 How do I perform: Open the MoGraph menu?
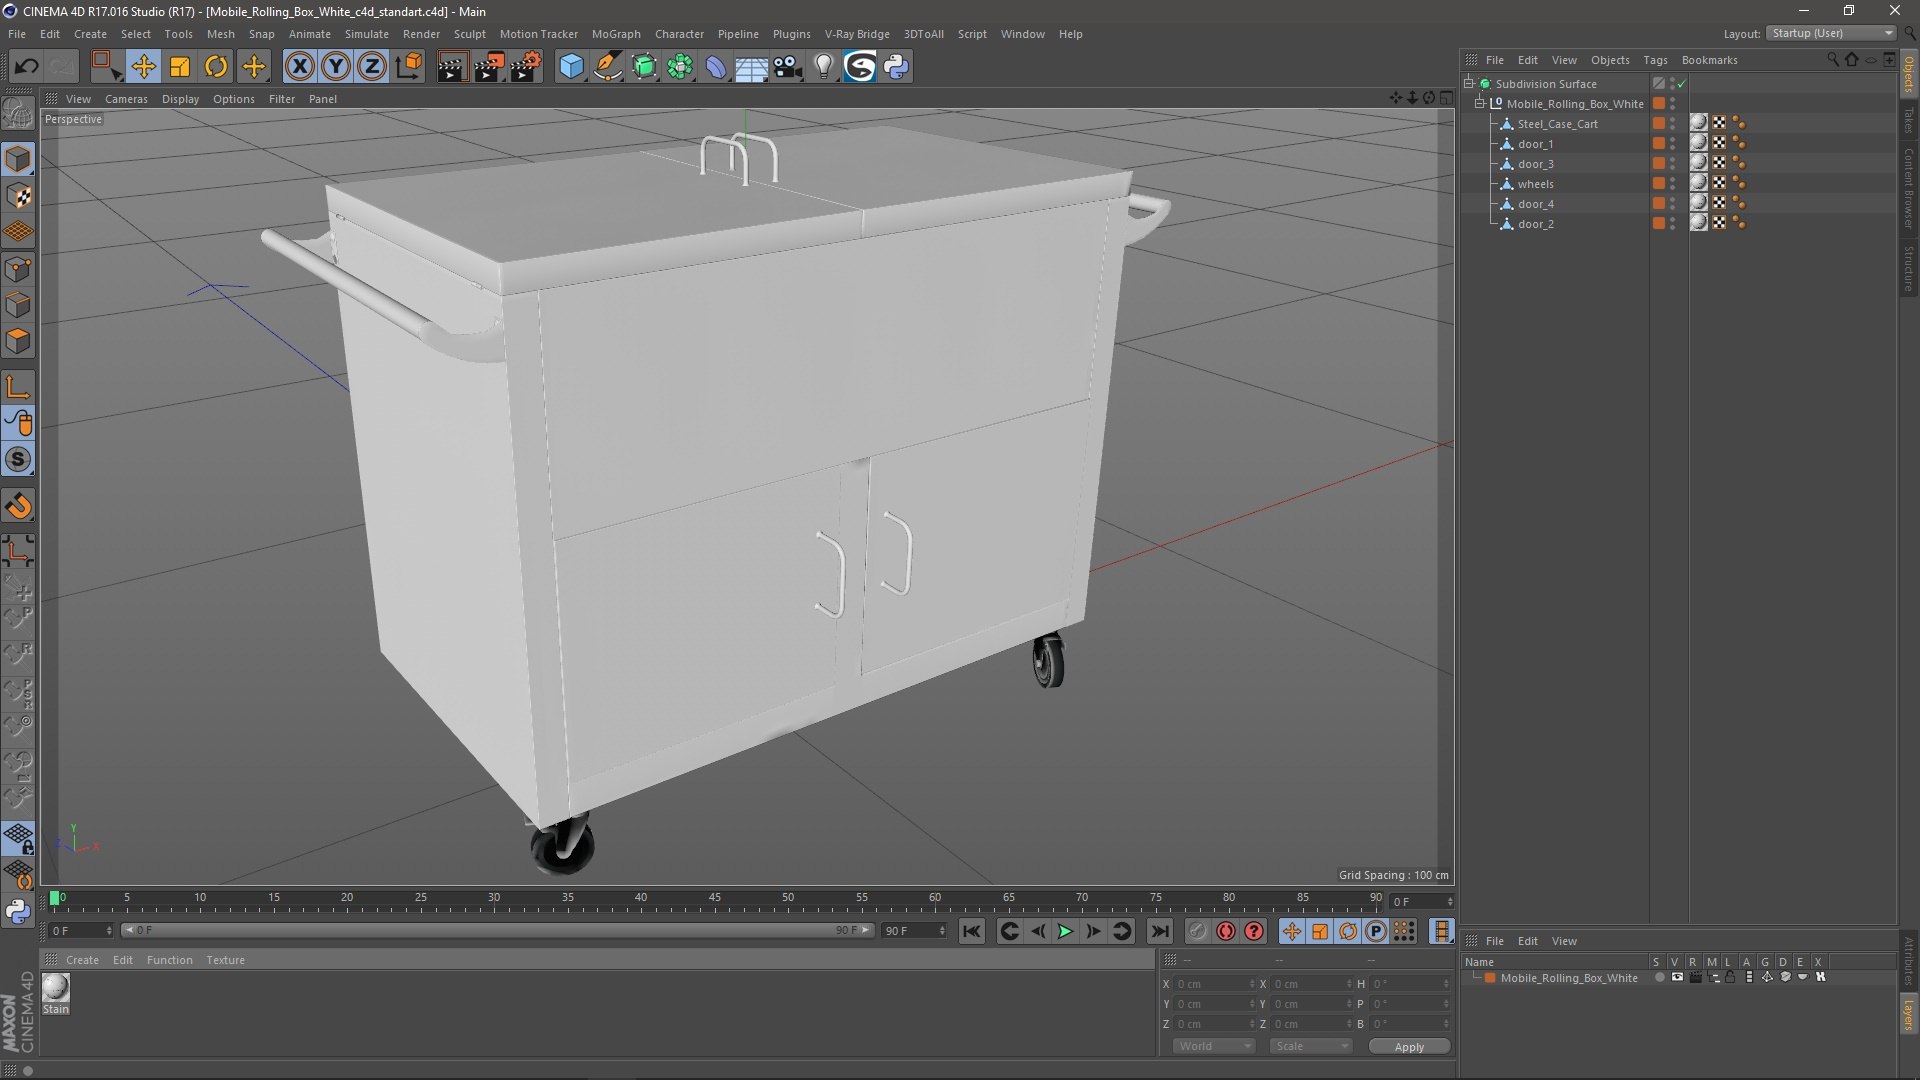click(x=616, y=34)
